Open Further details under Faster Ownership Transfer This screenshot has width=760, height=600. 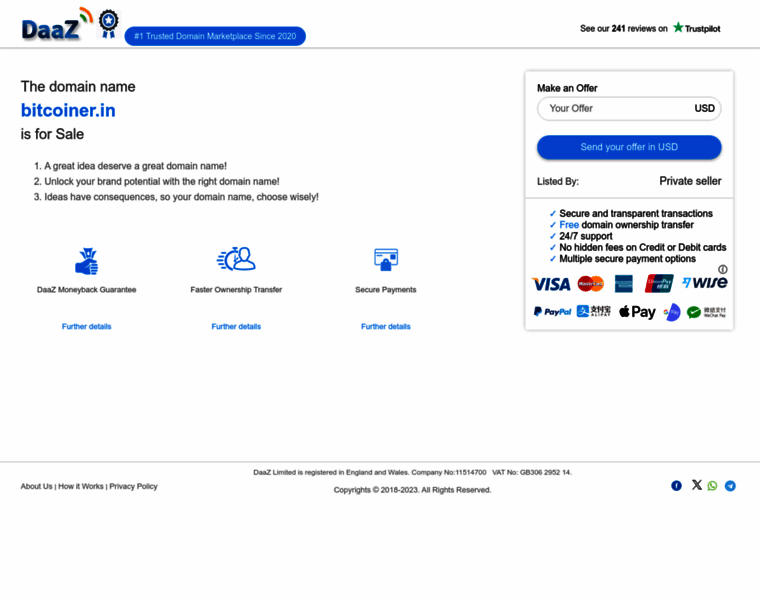pyautogui.click(x=236, y=327)
